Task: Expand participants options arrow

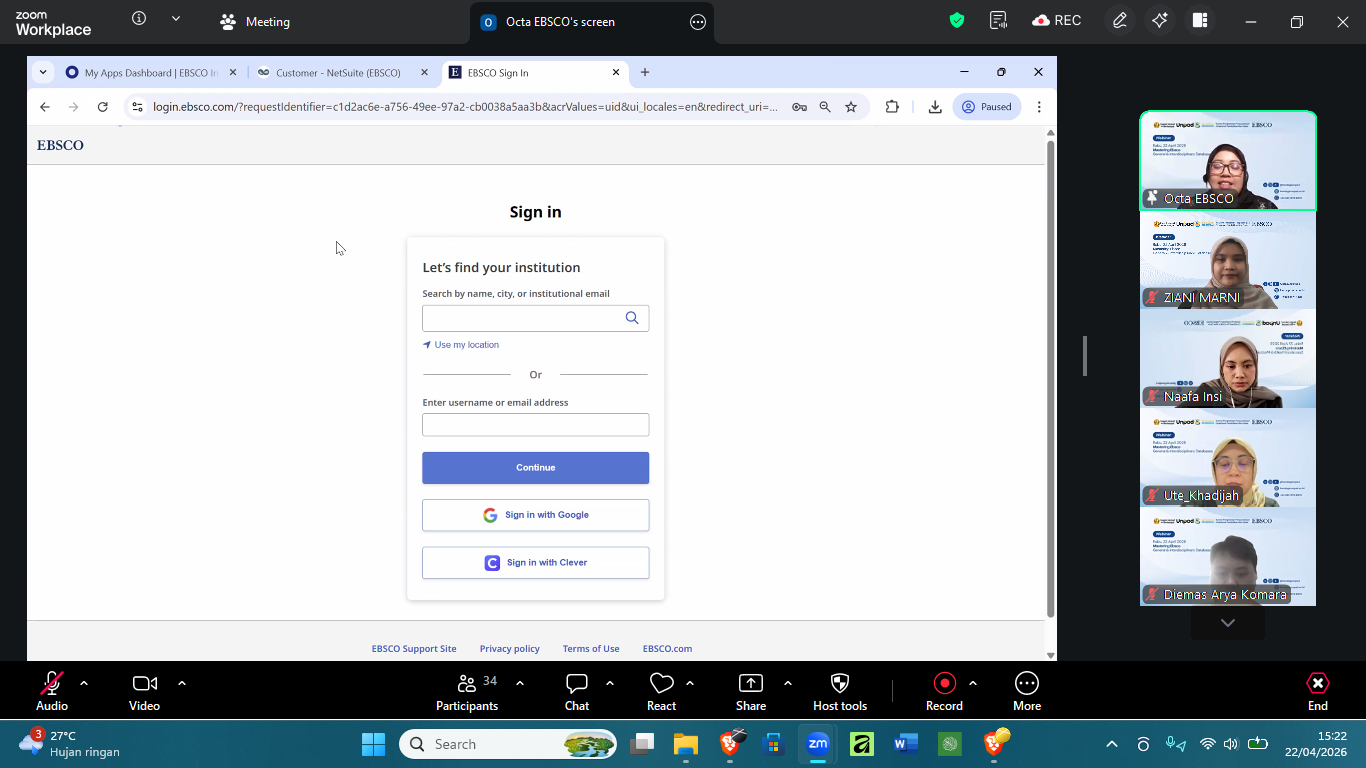Action: 520,683
